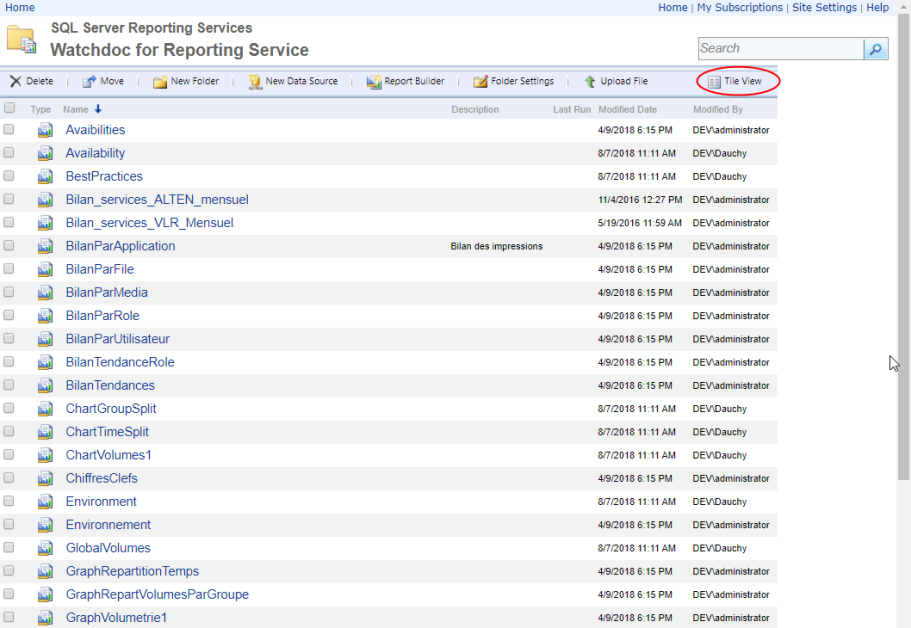Open the BestPractices report link
The image size is (911, 628).
(104, 176)
